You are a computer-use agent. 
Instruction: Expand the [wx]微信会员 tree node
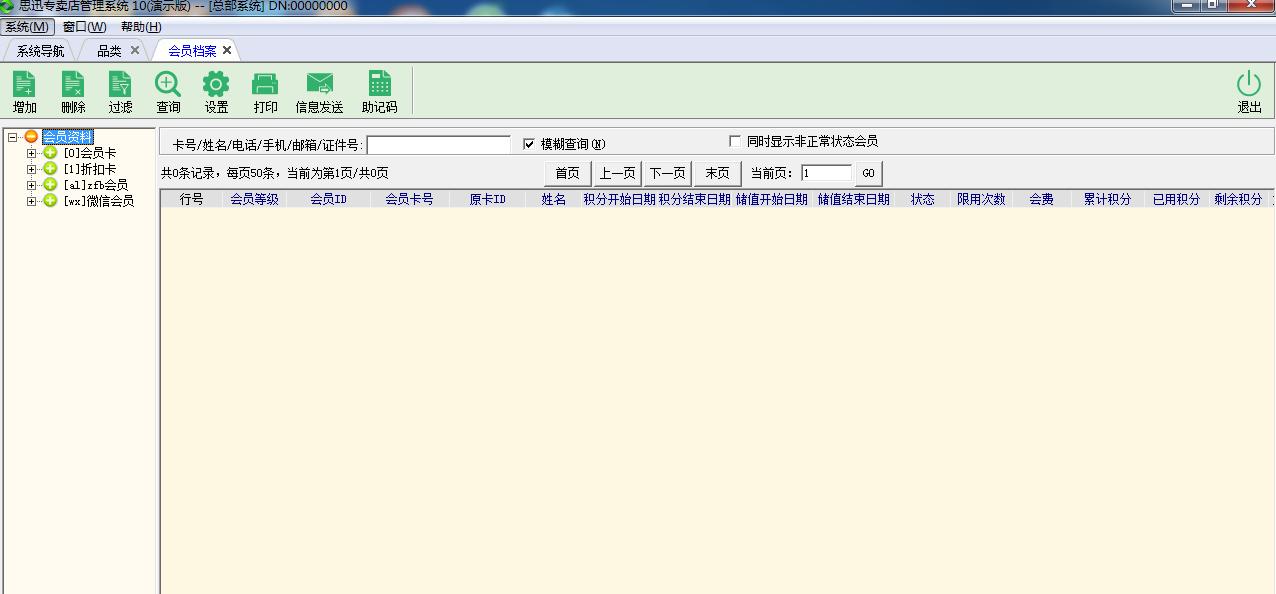click(x=31, y=199)
